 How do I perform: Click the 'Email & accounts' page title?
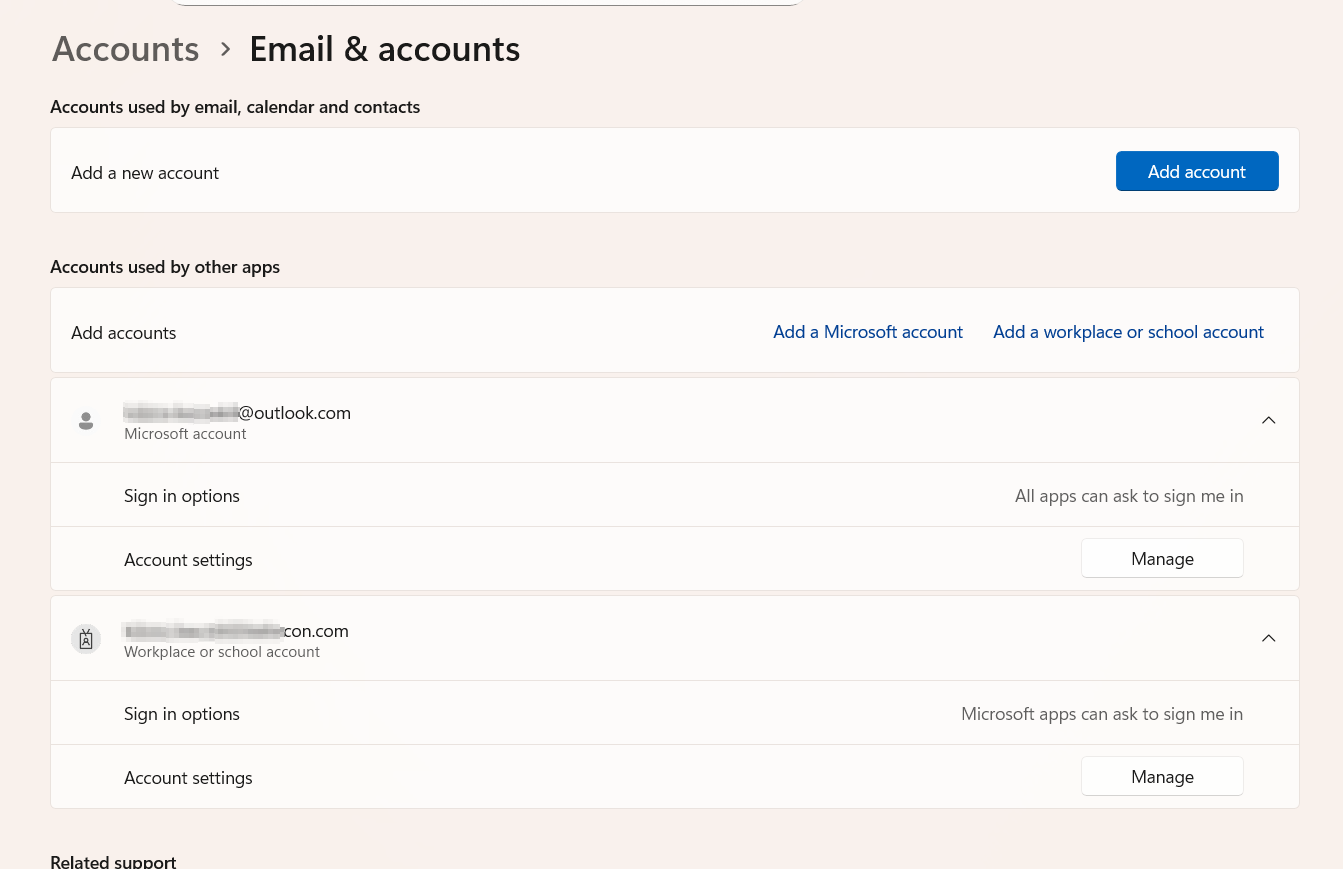click(385, 49)
